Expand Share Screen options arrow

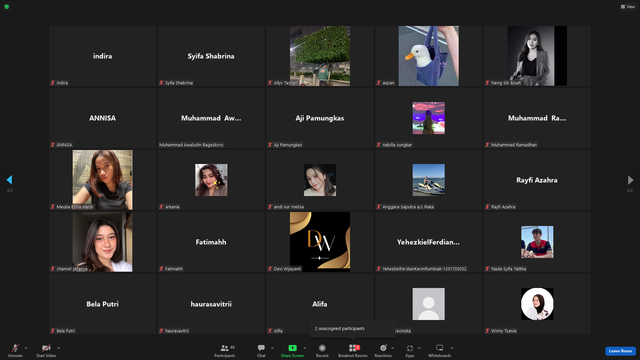pyautogui.click(x=304, y=348)
